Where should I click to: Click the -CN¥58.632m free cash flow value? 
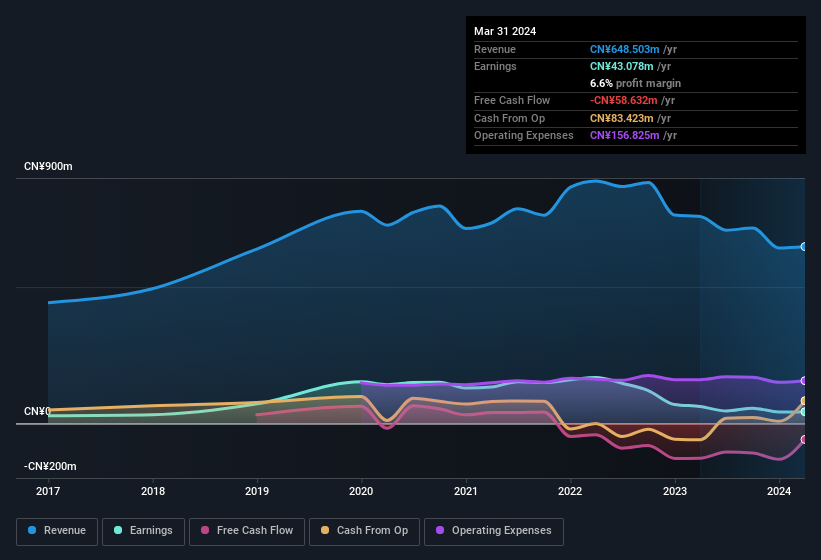pyautogui.click(x=623, y=100)
